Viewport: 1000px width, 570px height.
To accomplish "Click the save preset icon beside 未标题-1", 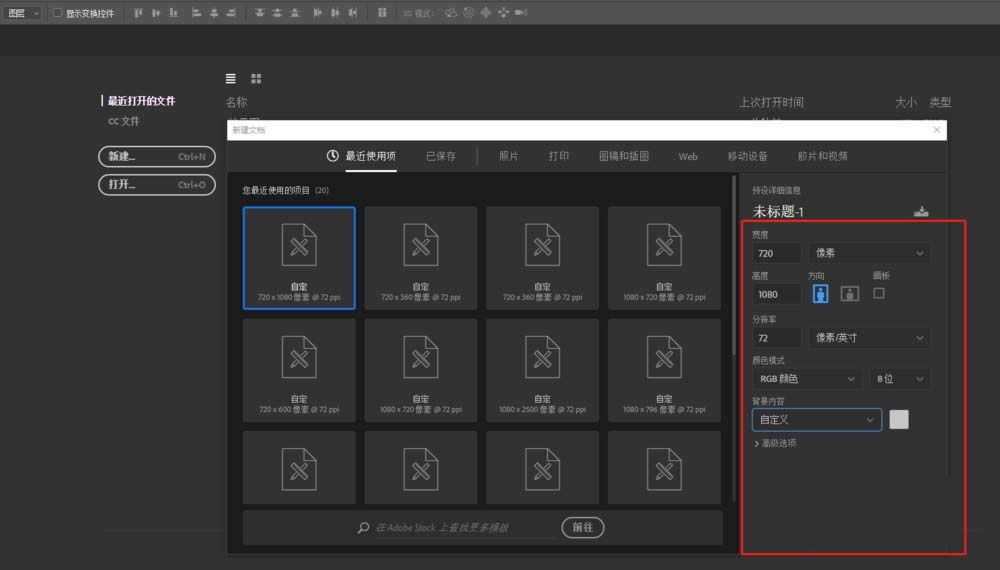I will point(921,211).
